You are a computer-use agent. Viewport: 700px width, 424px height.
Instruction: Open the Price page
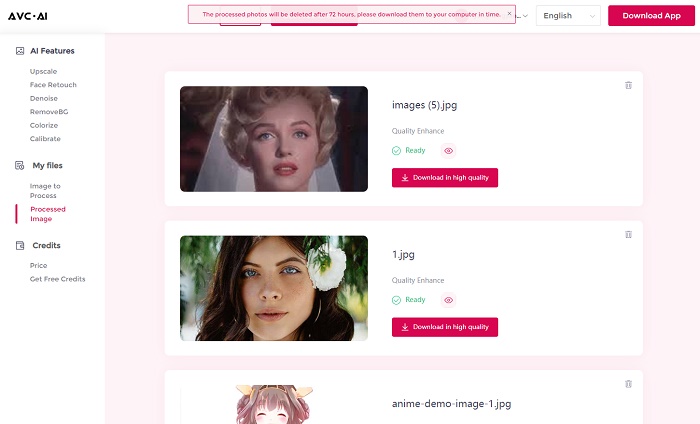click(x=38, y=266)
